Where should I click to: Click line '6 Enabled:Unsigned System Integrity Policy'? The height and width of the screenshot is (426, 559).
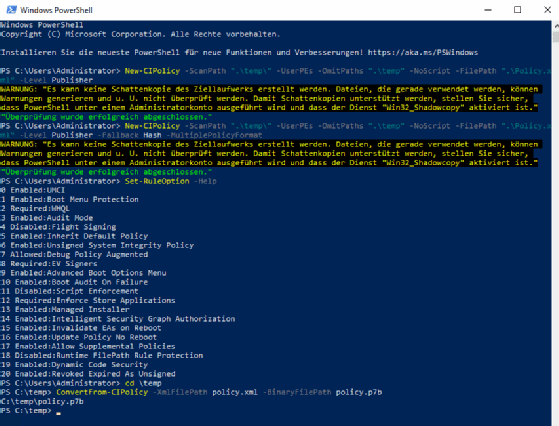coord(97,245)
